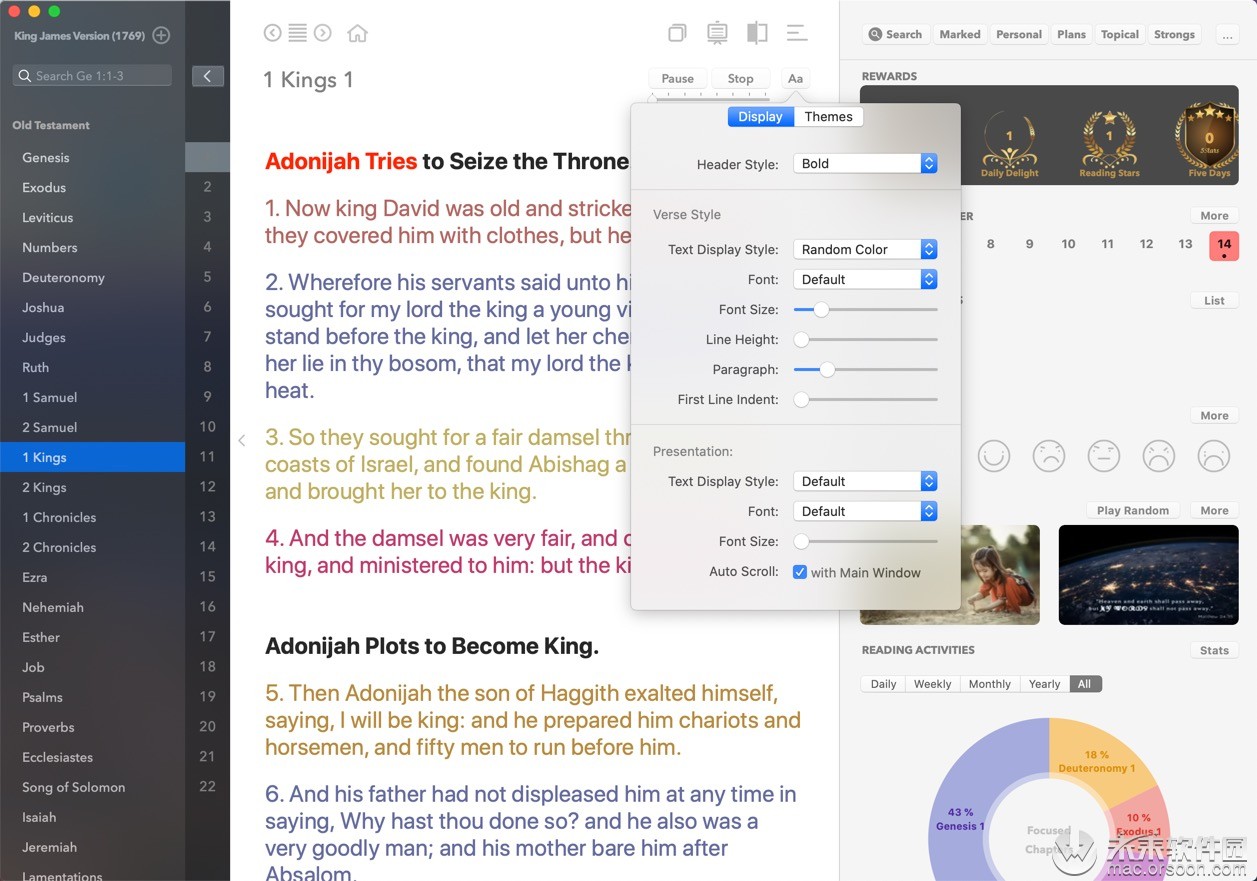Toggle the split view icon
The width and height of the screenshot is (1257, 881).
757,33
